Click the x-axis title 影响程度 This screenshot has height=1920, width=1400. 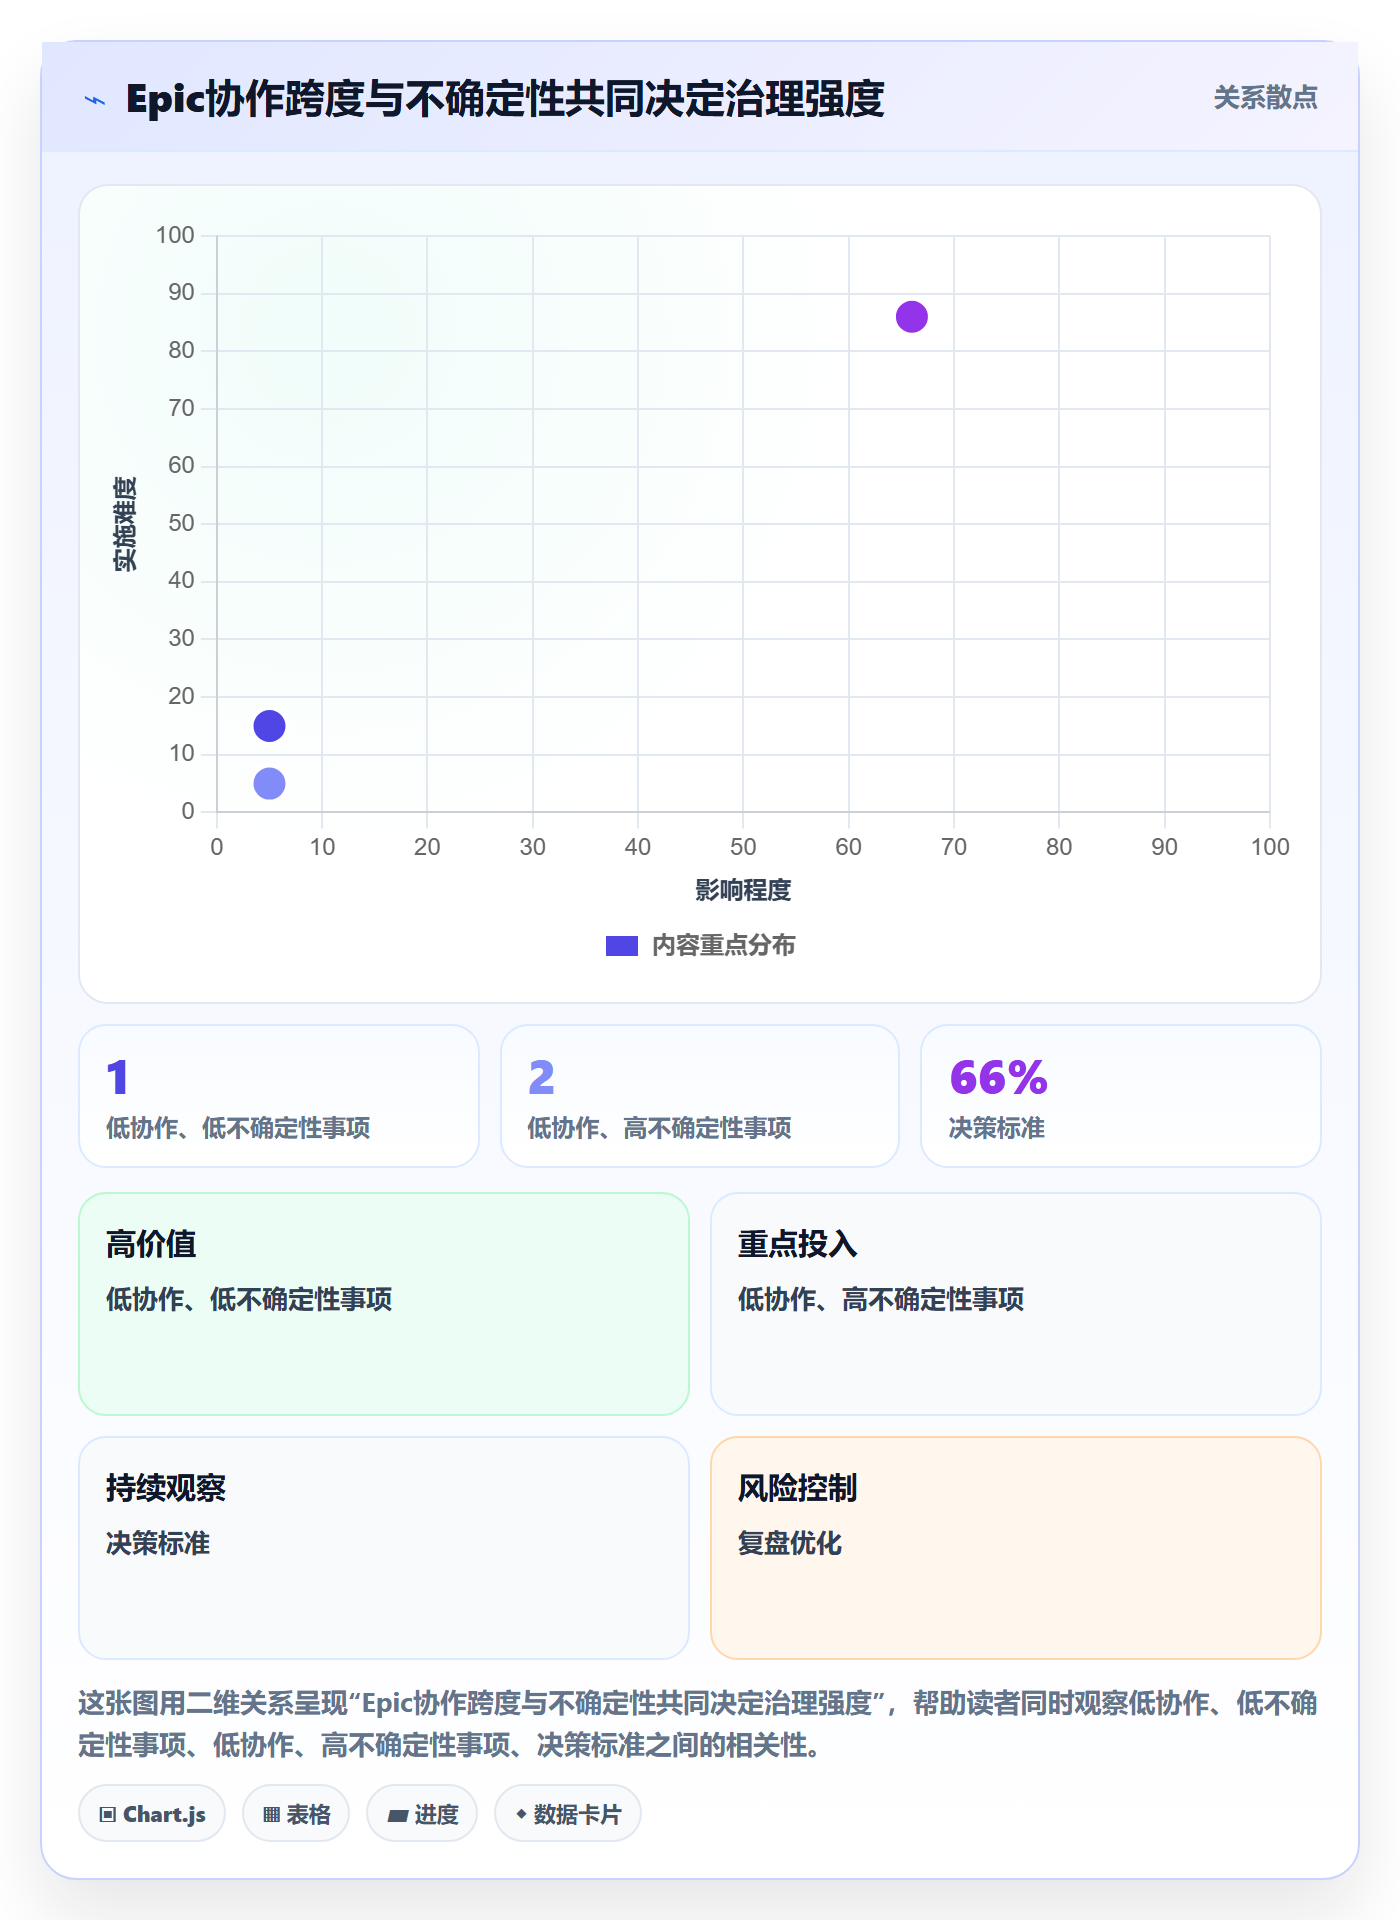(x=743, y=890)
